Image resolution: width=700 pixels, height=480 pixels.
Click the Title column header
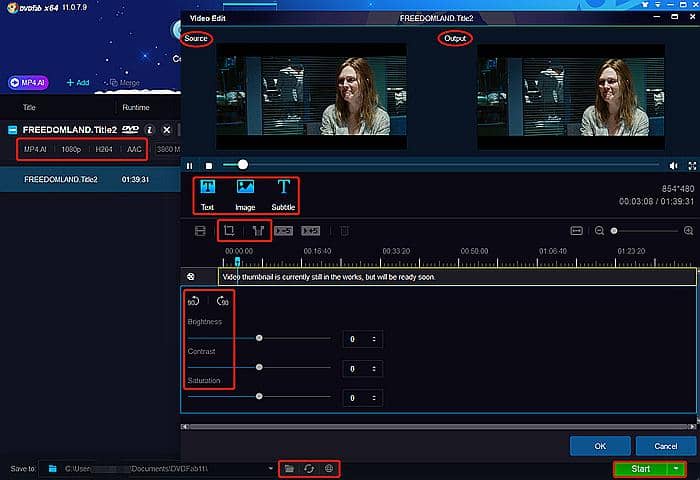[29, 108]
